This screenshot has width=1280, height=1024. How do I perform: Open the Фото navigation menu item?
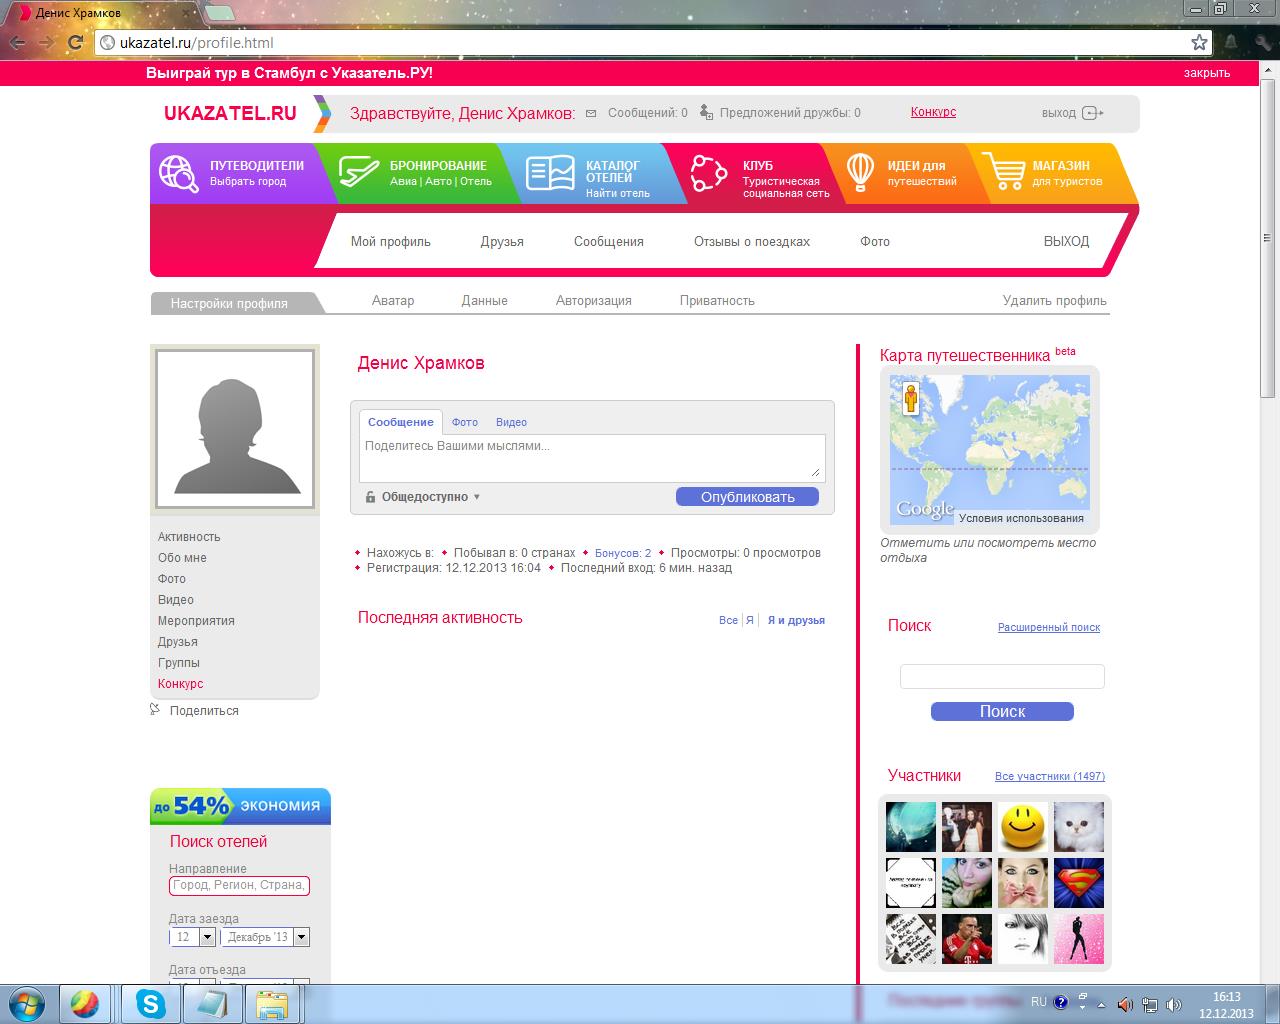pos(875,241)
